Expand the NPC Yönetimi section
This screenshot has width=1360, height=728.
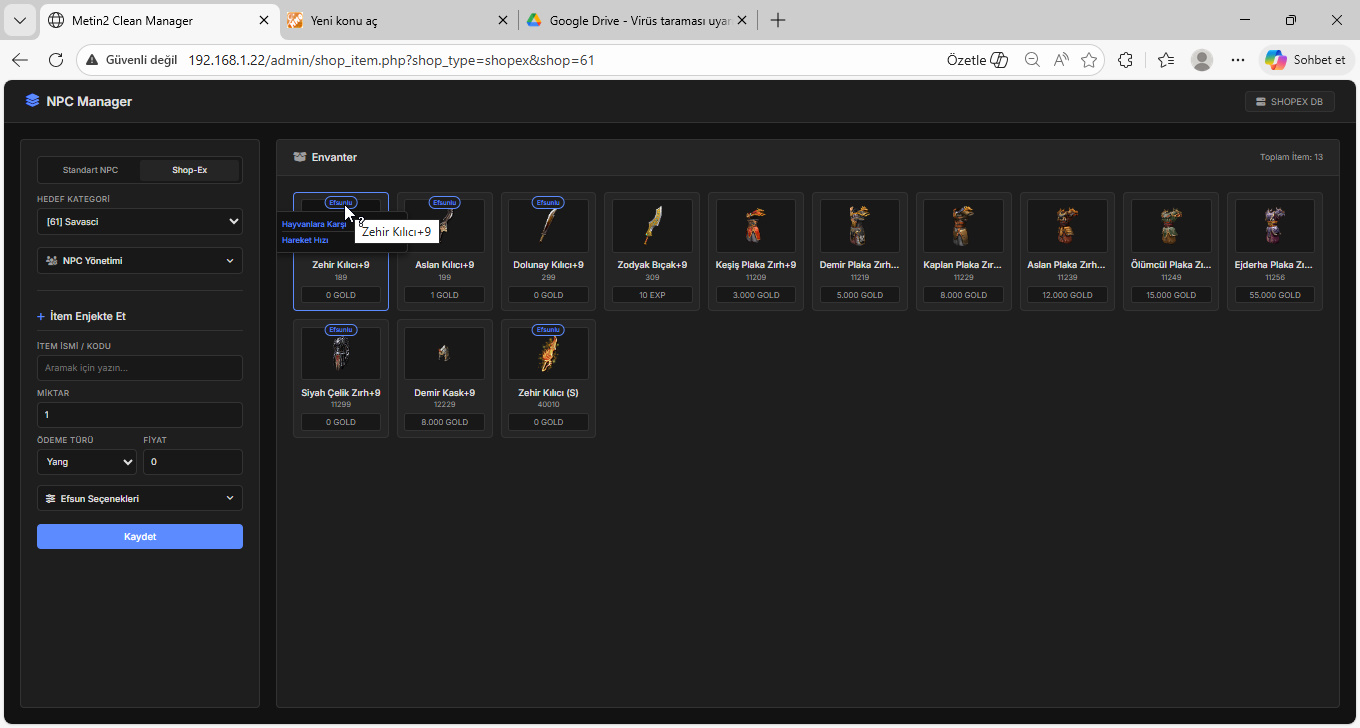tap(140, 261)
